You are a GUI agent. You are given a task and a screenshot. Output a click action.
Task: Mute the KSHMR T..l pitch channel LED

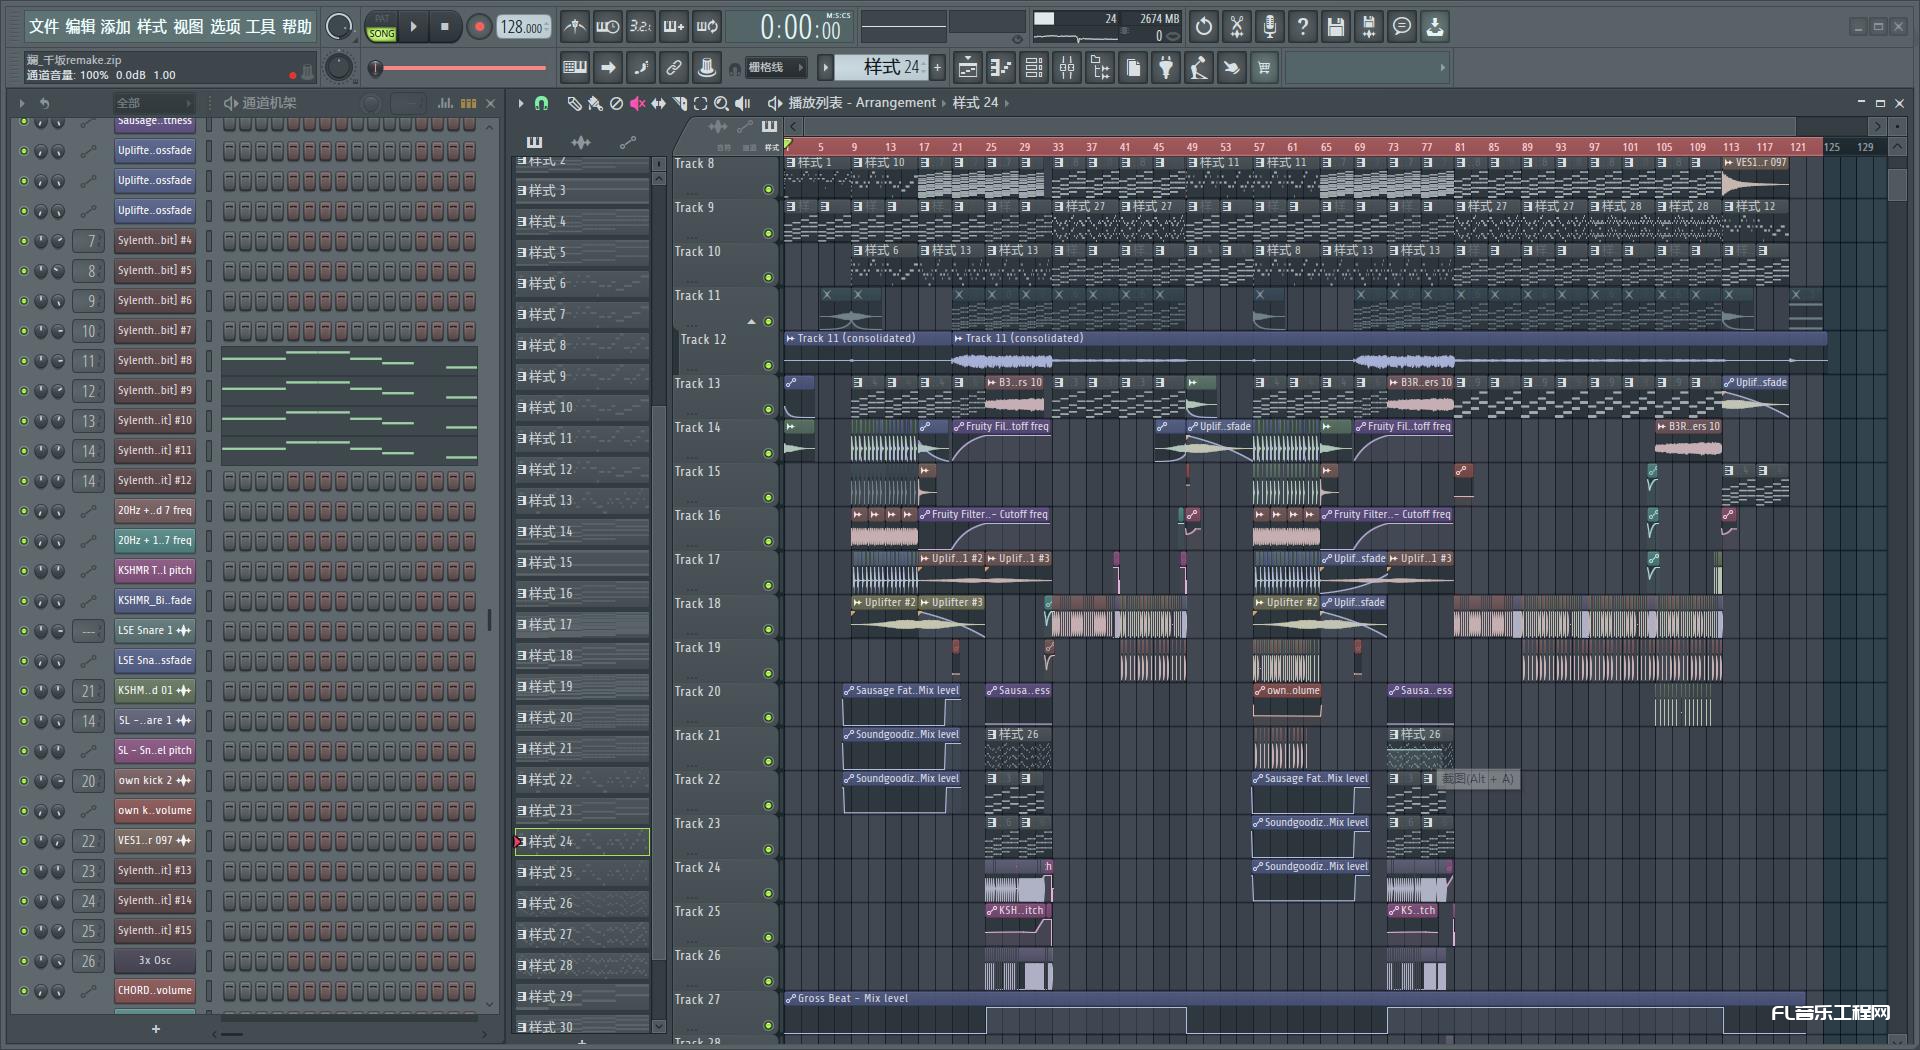coord(24,571)
